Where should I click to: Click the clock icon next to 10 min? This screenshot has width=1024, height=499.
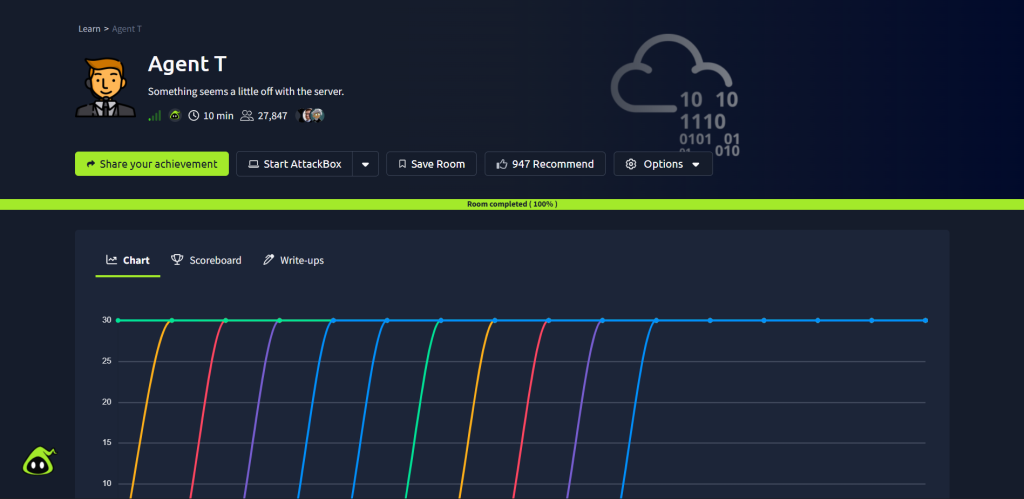194,116
